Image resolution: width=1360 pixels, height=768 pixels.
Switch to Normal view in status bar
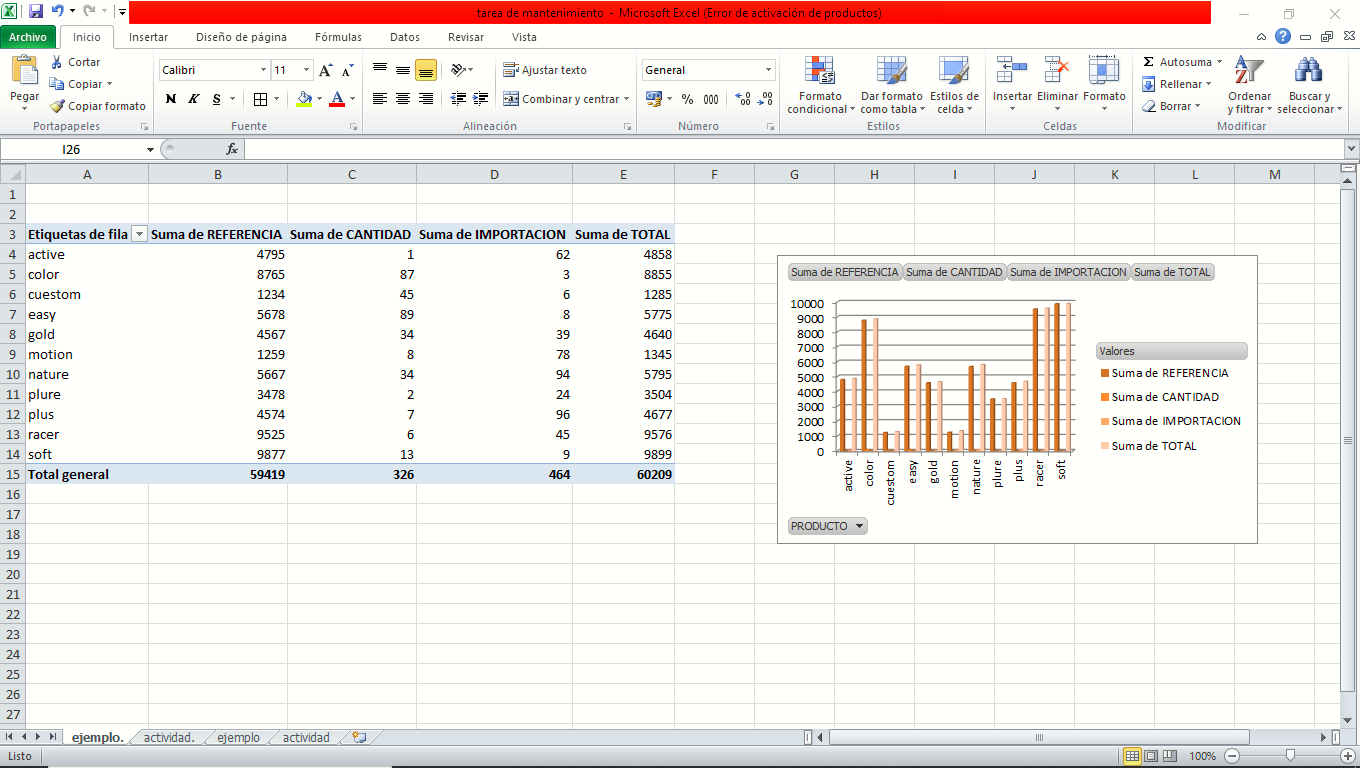tap(1132, 756)
